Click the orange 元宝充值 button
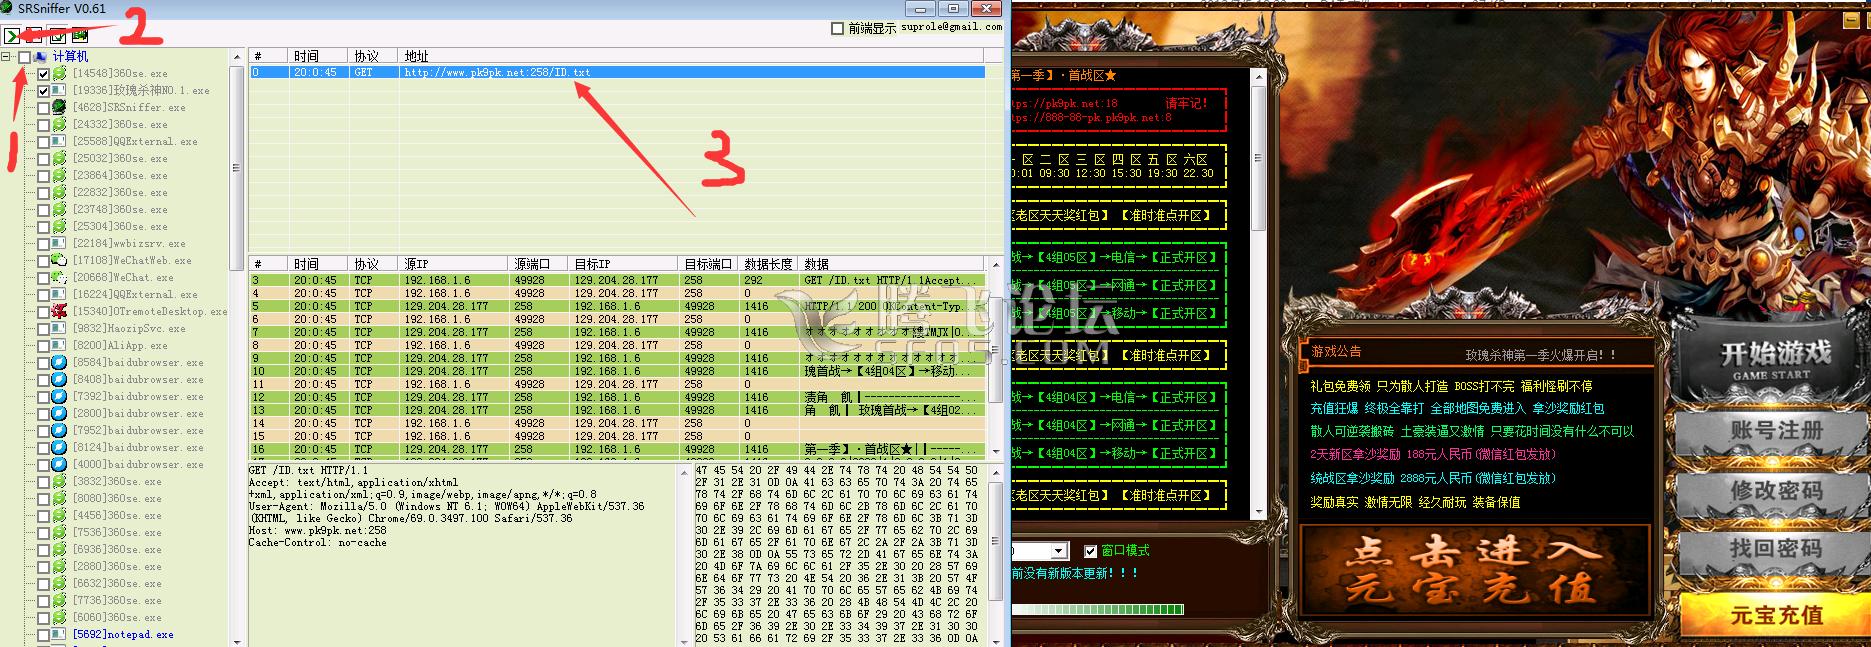 coord(1776,616)
